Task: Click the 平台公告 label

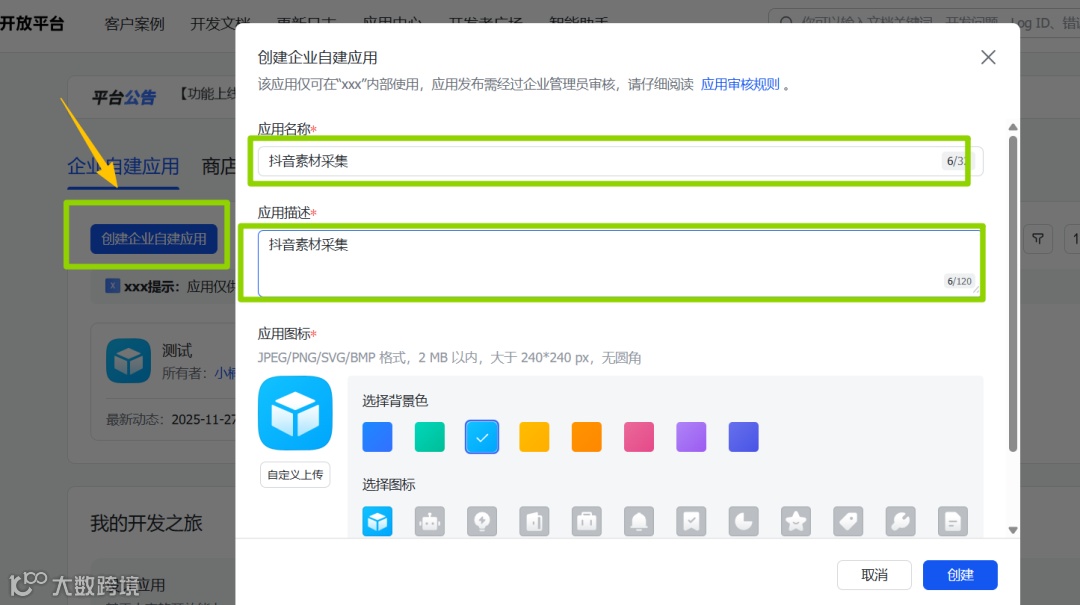Action: (125, 98)
